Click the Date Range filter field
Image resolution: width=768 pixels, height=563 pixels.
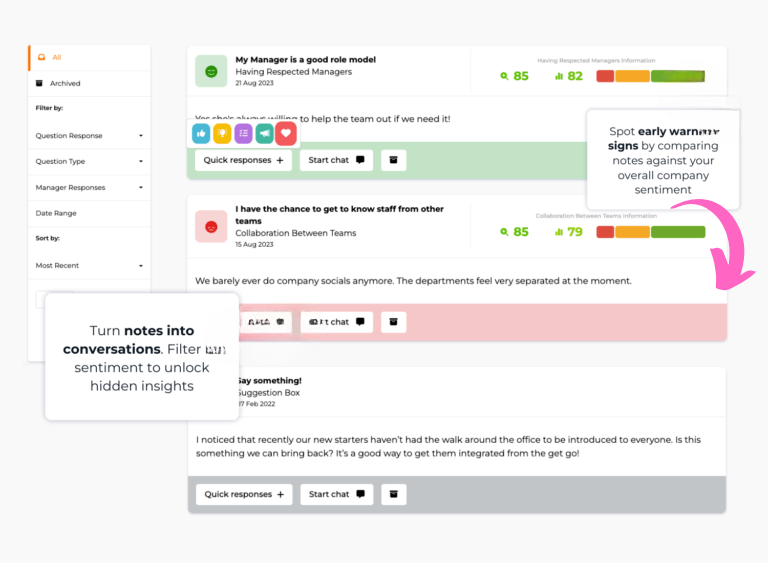pyautogui.click(x=89, y=213)
